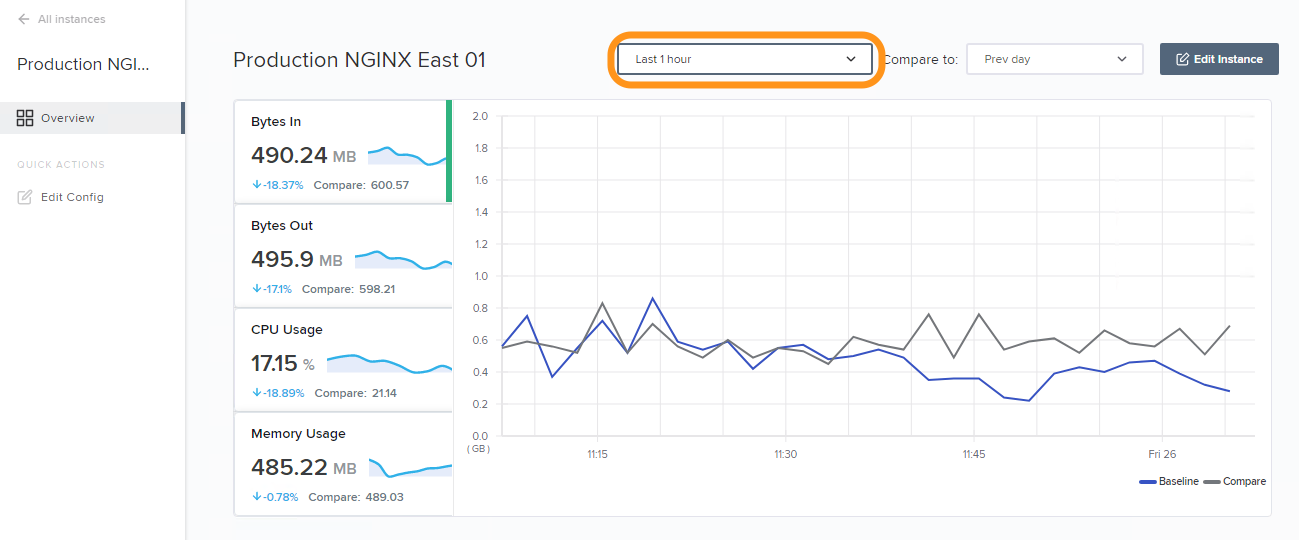Open Edit Config quick action

[60, 197]
